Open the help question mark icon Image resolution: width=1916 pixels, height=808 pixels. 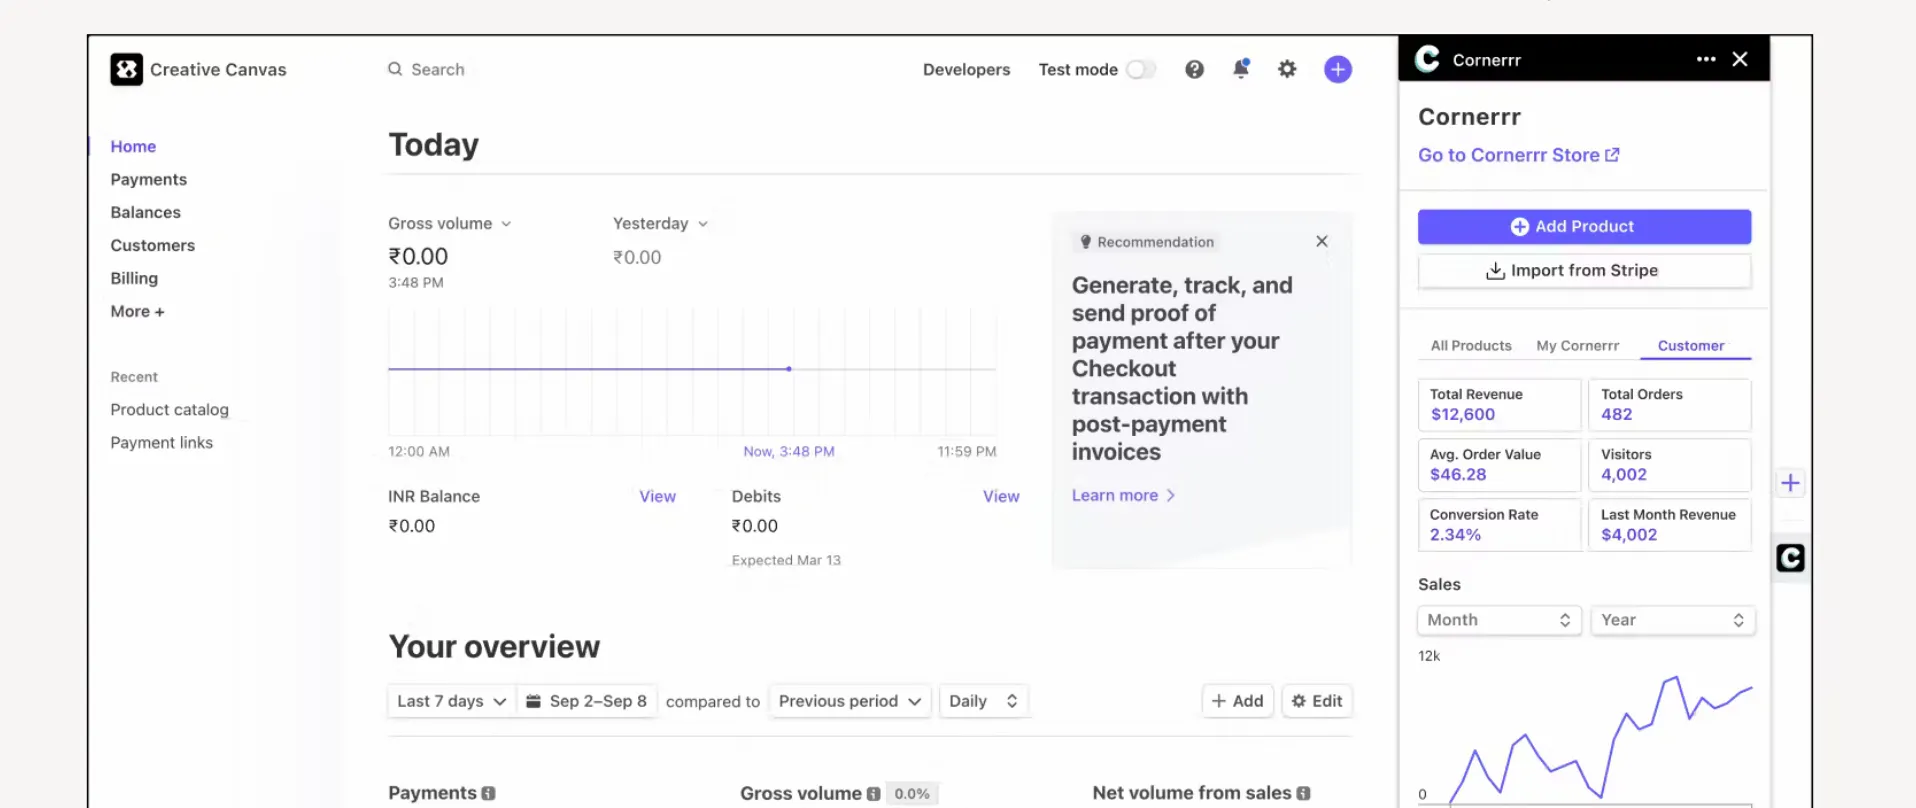pos(1194,69)
